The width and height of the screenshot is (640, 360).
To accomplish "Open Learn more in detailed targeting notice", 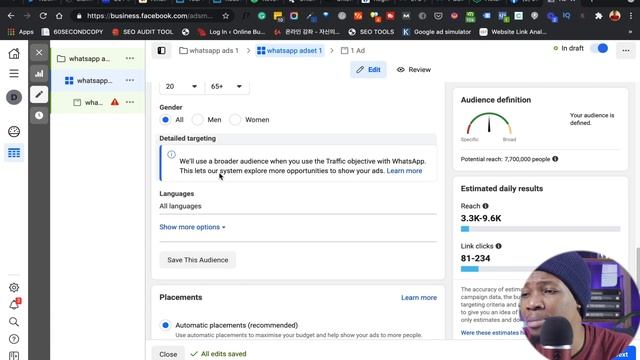I will click(404, 171).
